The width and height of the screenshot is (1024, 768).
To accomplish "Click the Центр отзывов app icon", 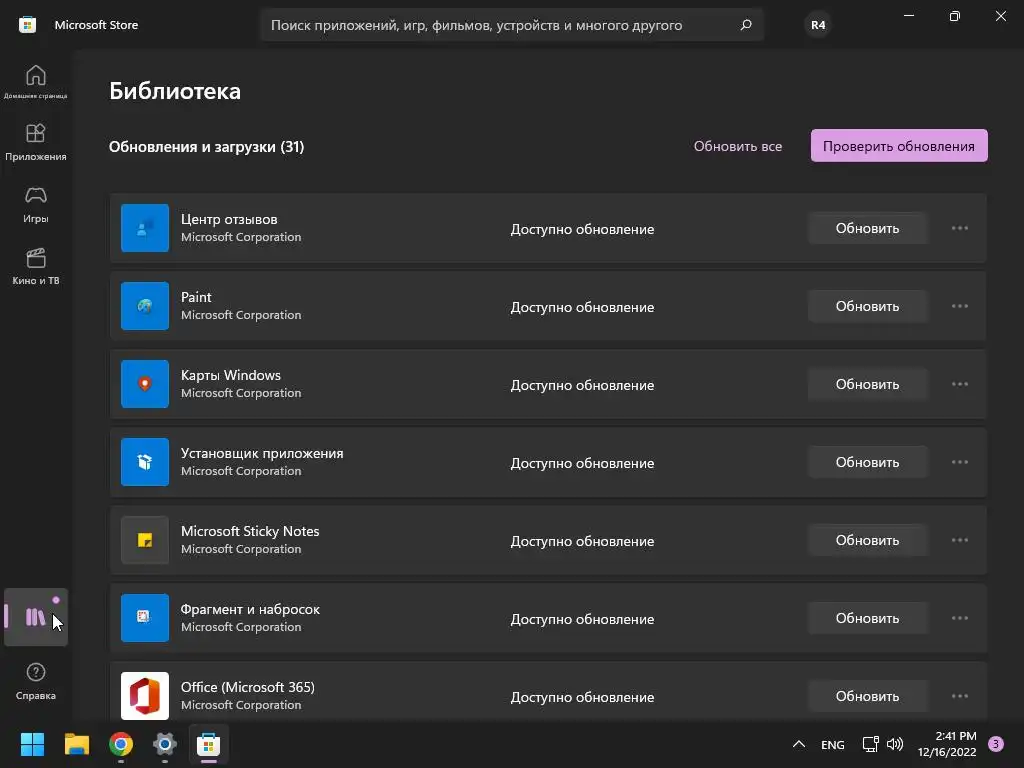I will [145, 228].
